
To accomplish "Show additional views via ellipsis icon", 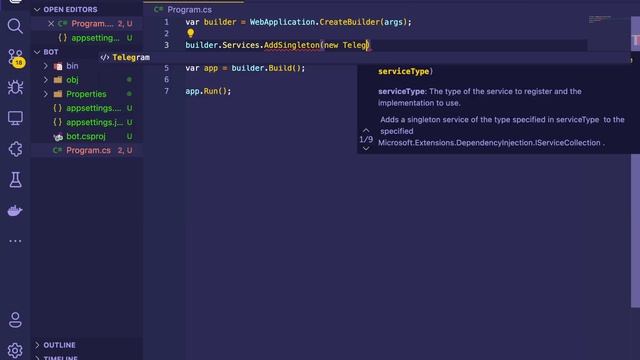I will [15, 241].
